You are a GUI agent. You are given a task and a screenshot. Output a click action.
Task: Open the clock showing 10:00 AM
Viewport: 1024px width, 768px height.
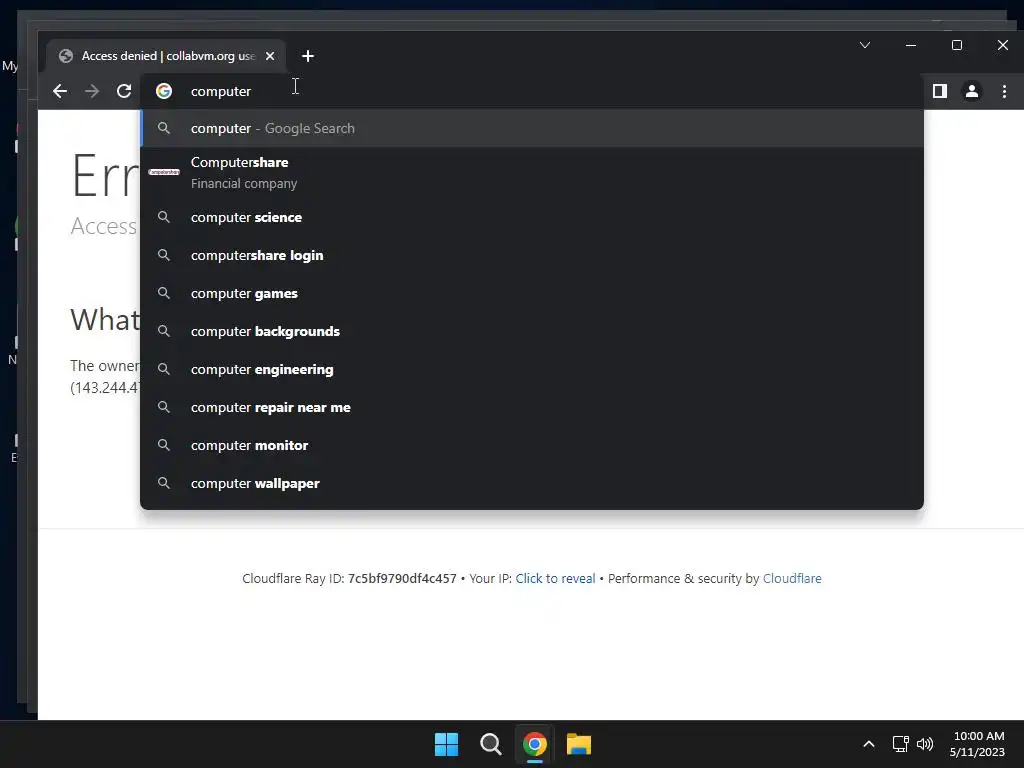point(978,744)
